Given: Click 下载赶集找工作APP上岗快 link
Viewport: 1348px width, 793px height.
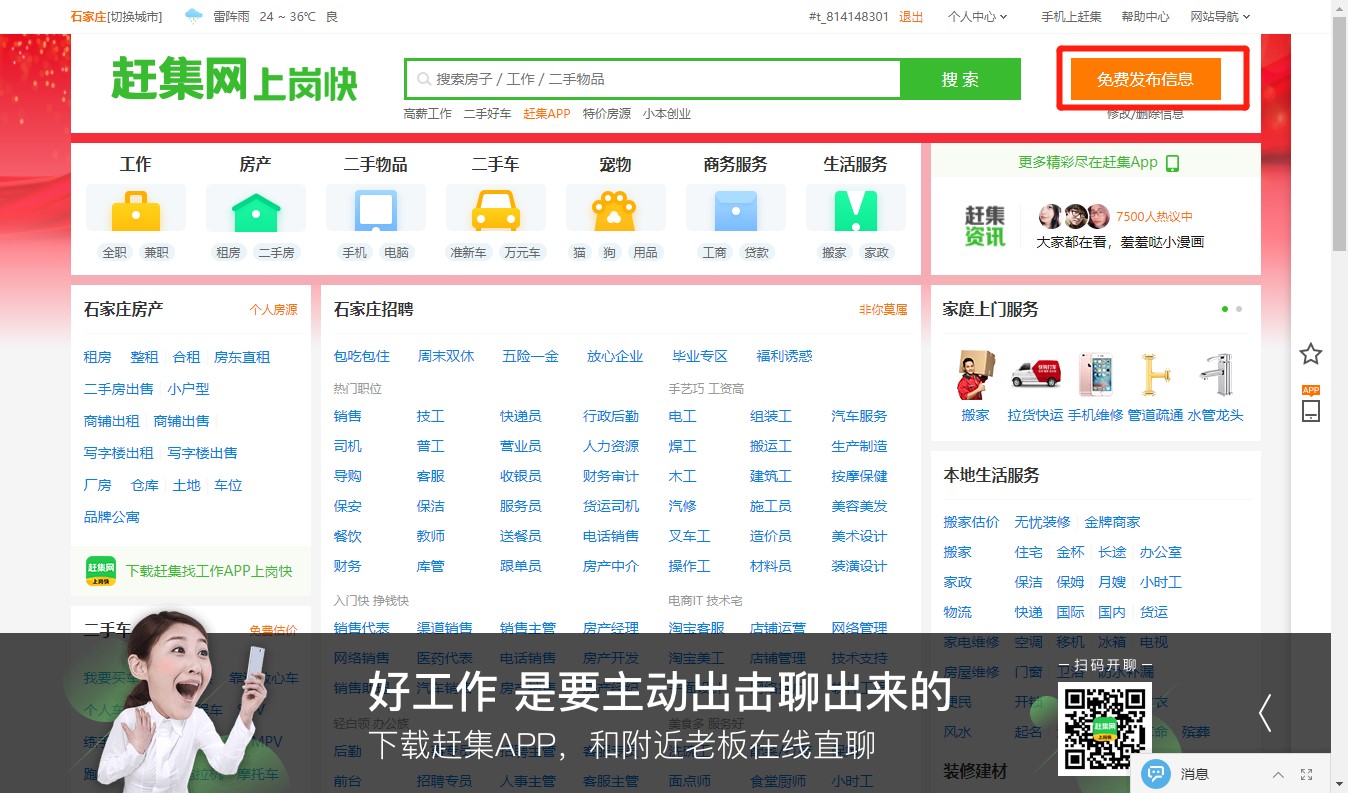Looking at the screenshot, I should point(209,571).
